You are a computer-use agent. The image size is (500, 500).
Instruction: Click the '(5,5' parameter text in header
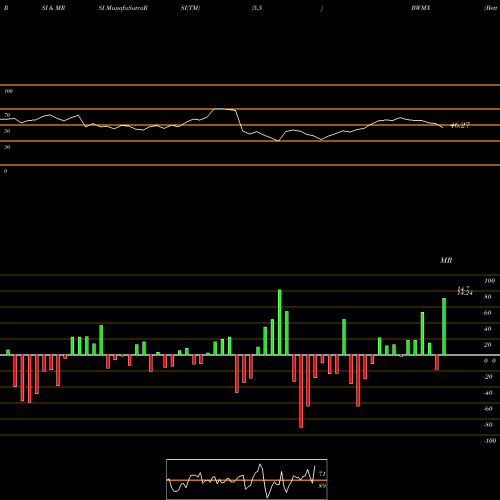[257, 8]
